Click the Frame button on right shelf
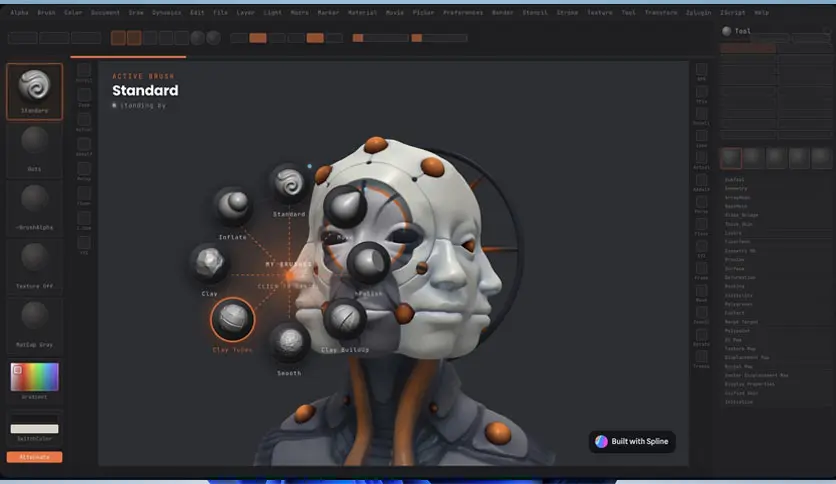The height and width of the screenshot is (484, 836). coord(701,271)
